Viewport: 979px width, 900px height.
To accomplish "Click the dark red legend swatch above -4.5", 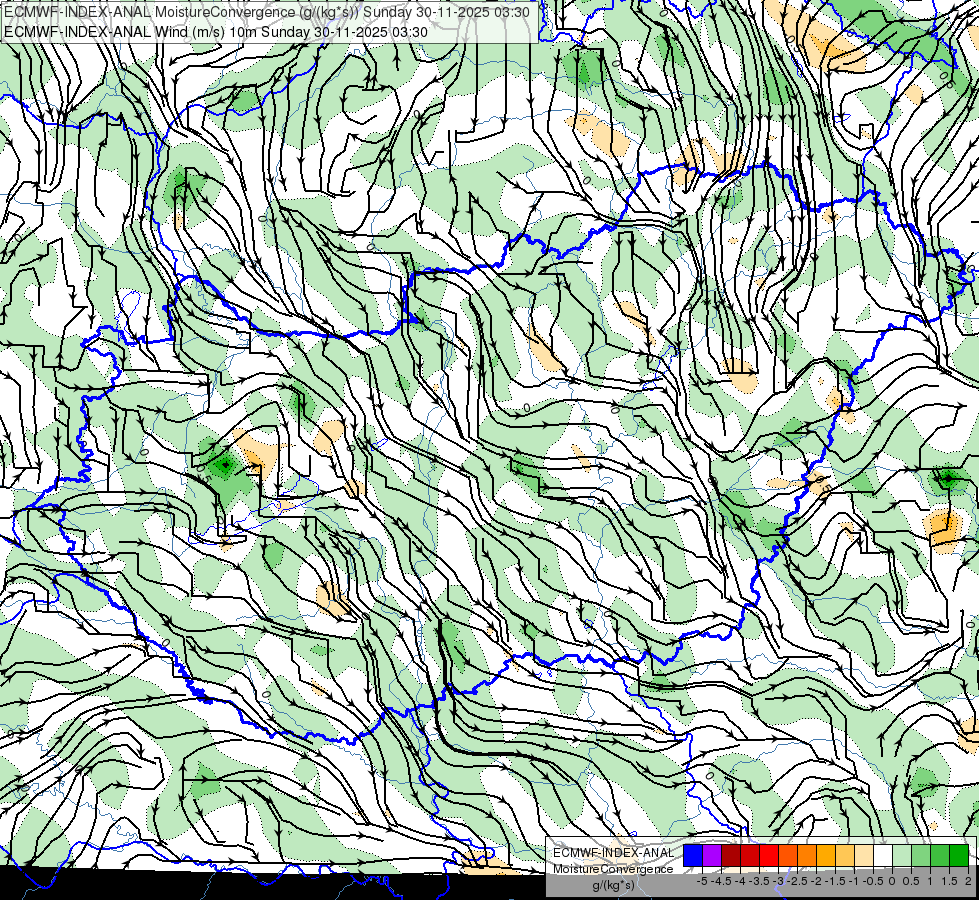I will [731, 856].
